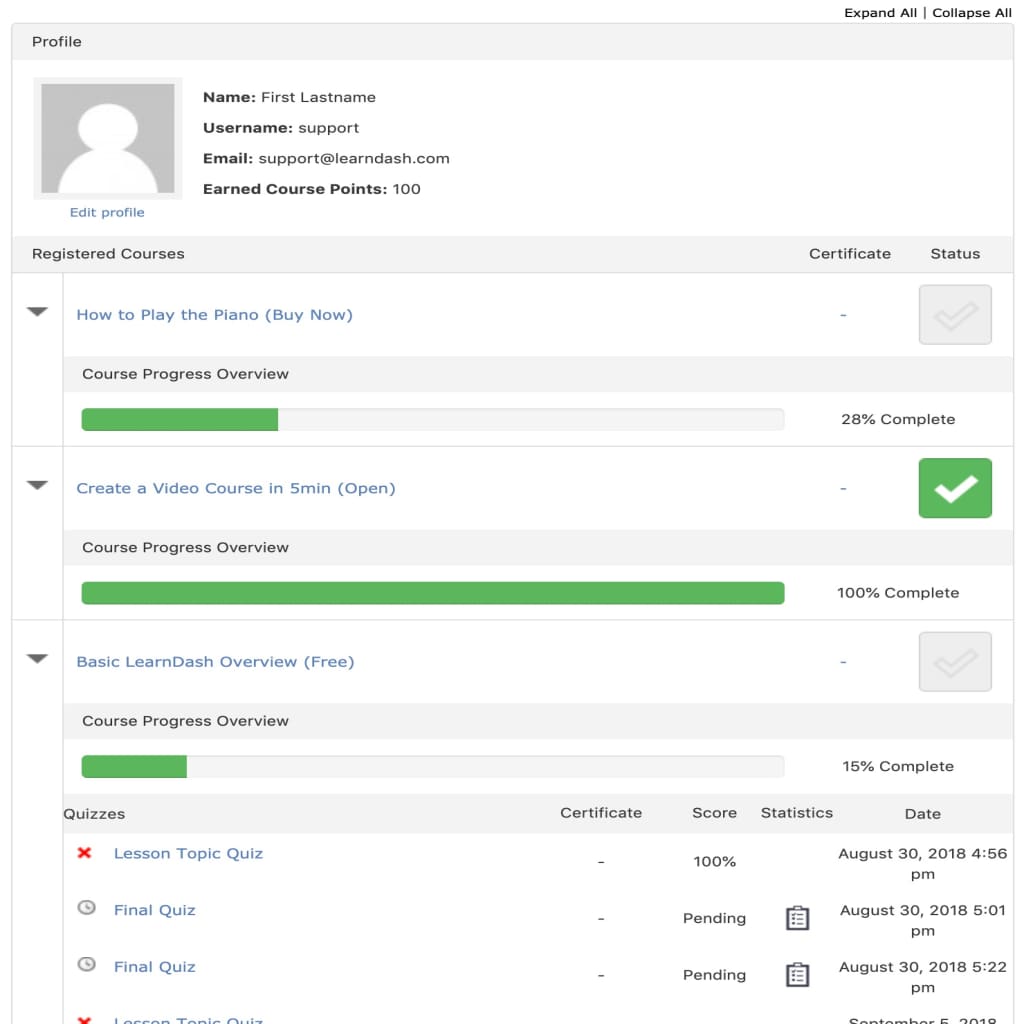1024x1024 pixels.
Task: Click the 15% Complete progress bar
Action: point(432,766)
